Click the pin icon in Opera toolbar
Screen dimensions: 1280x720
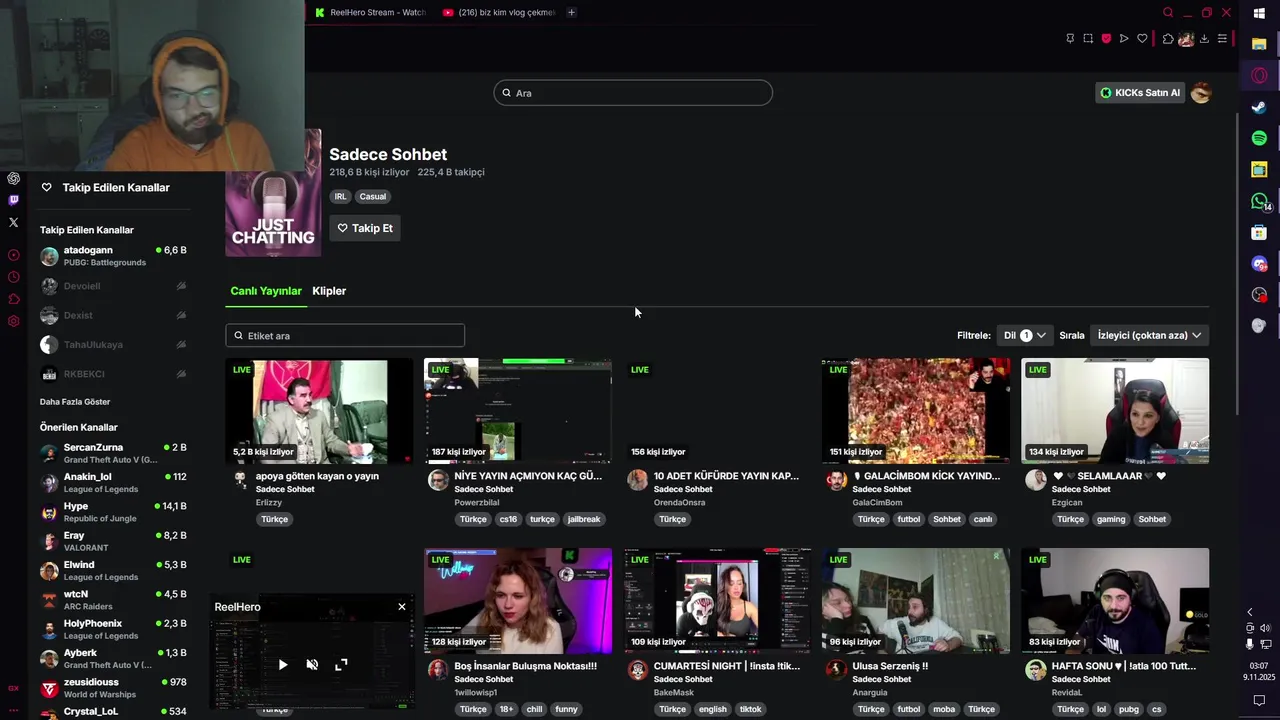[1070, 39]
